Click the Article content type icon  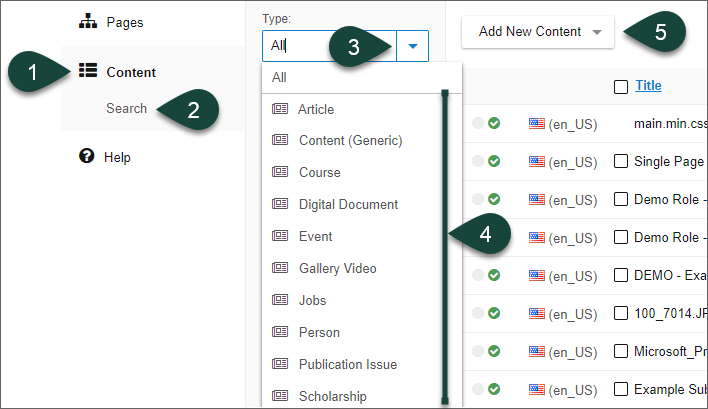(280, 109)
